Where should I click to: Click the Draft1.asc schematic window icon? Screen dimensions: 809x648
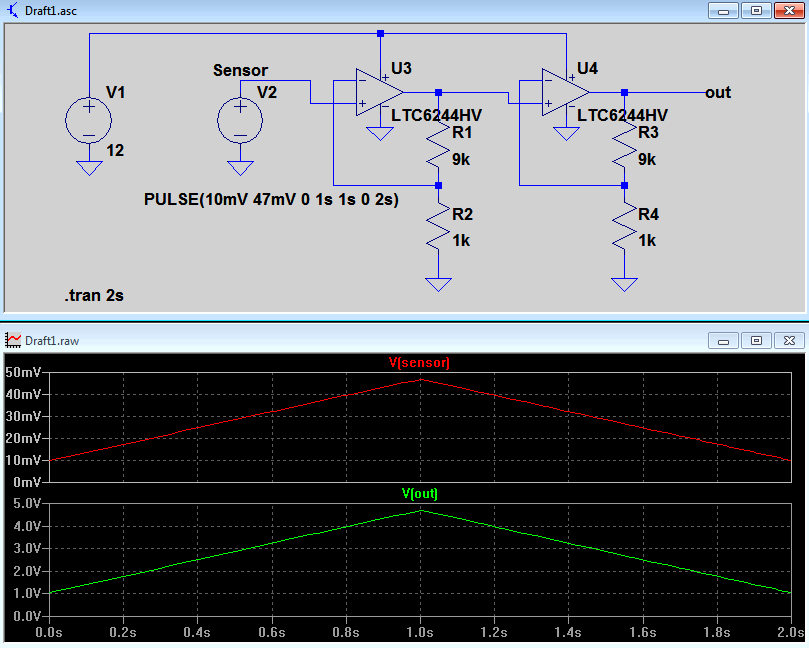coord(13,10)
